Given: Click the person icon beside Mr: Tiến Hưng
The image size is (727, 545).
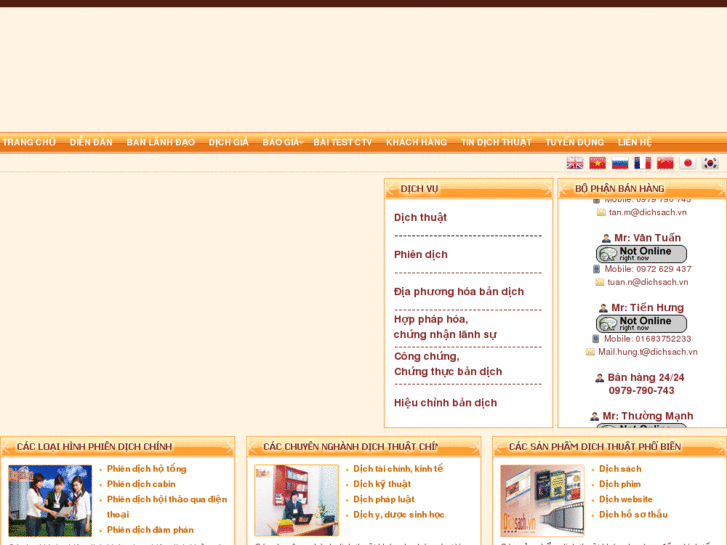Looking at the screenshot, I should [603, 308].
